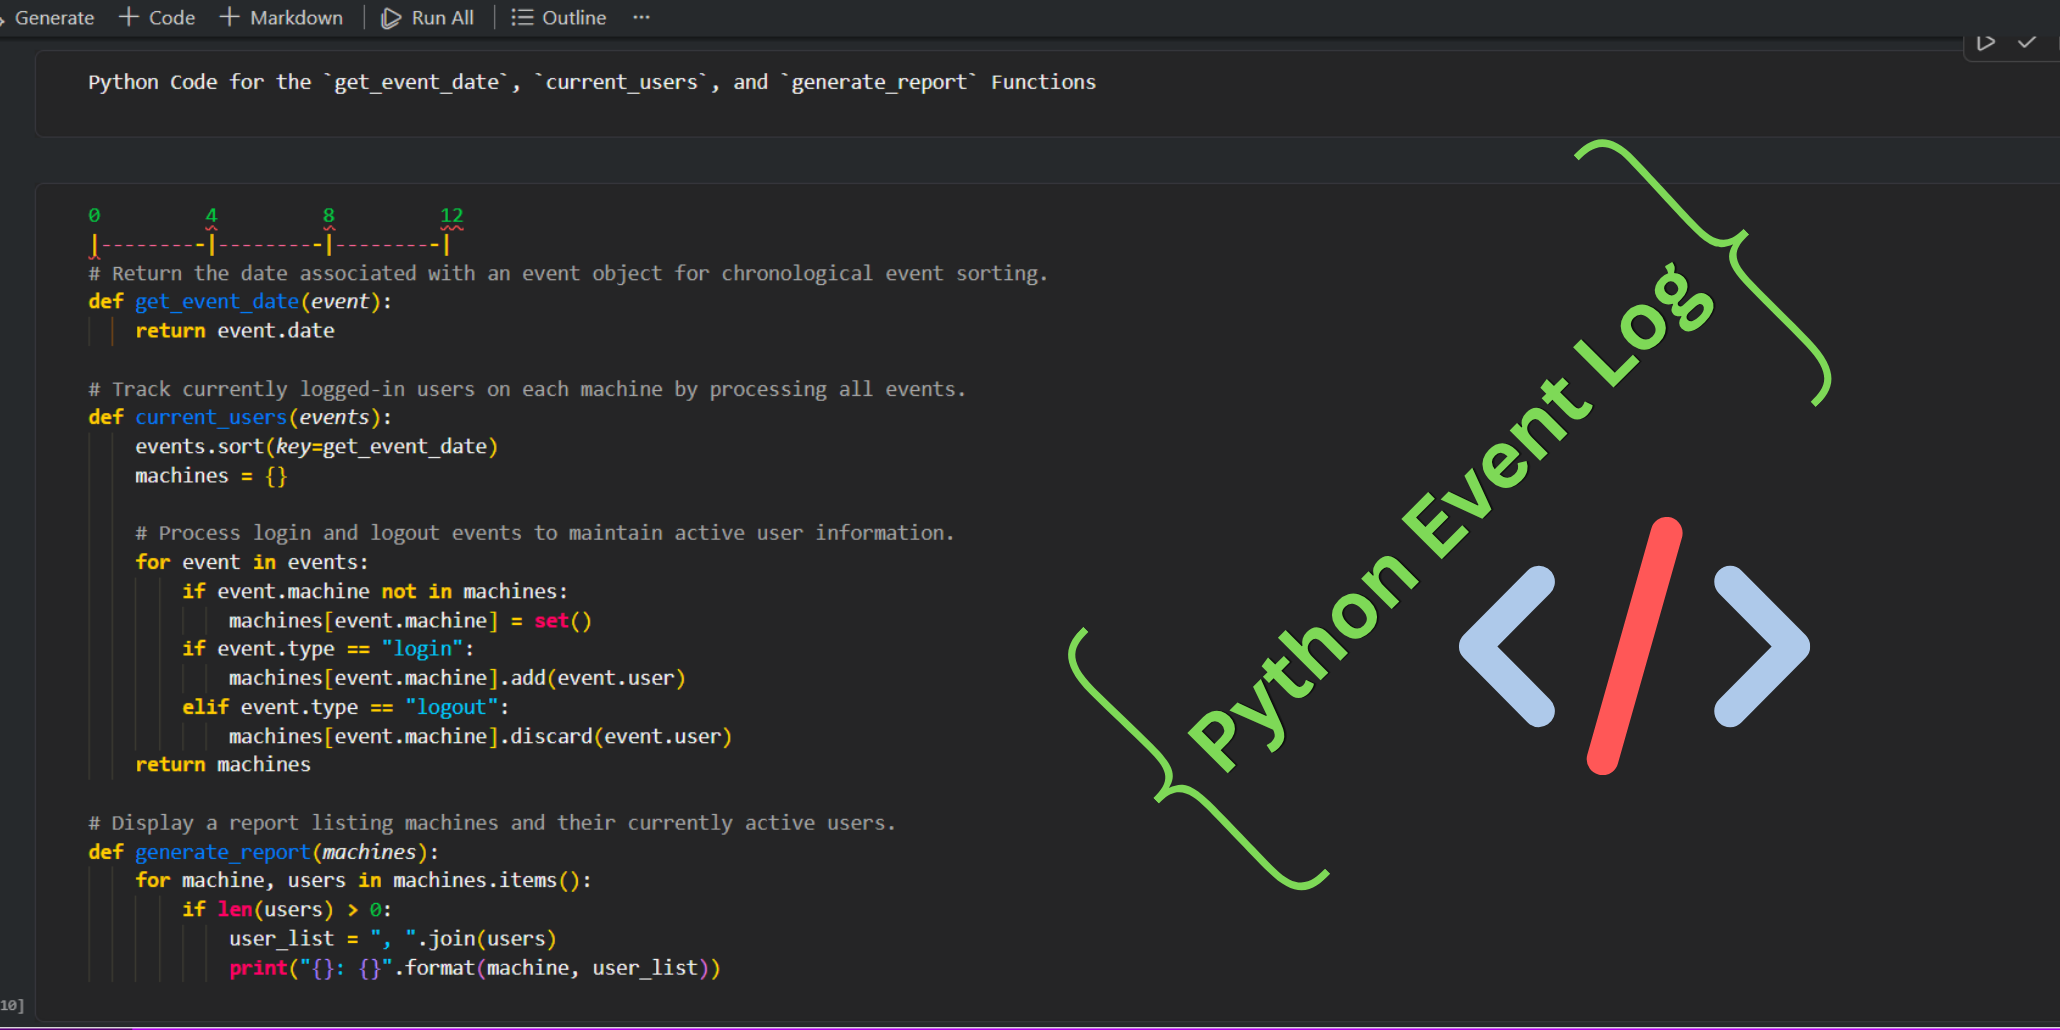
Task: Click the 'events.sort(key=get_event_date)' line
Action: coord(316,446)
